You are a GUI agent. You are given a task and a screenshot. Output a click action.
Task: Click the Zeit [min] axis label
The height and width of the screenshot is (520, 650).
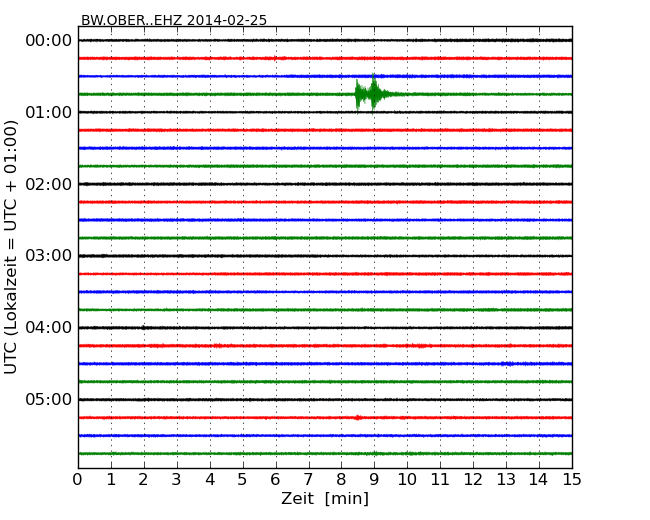(325, 498)
